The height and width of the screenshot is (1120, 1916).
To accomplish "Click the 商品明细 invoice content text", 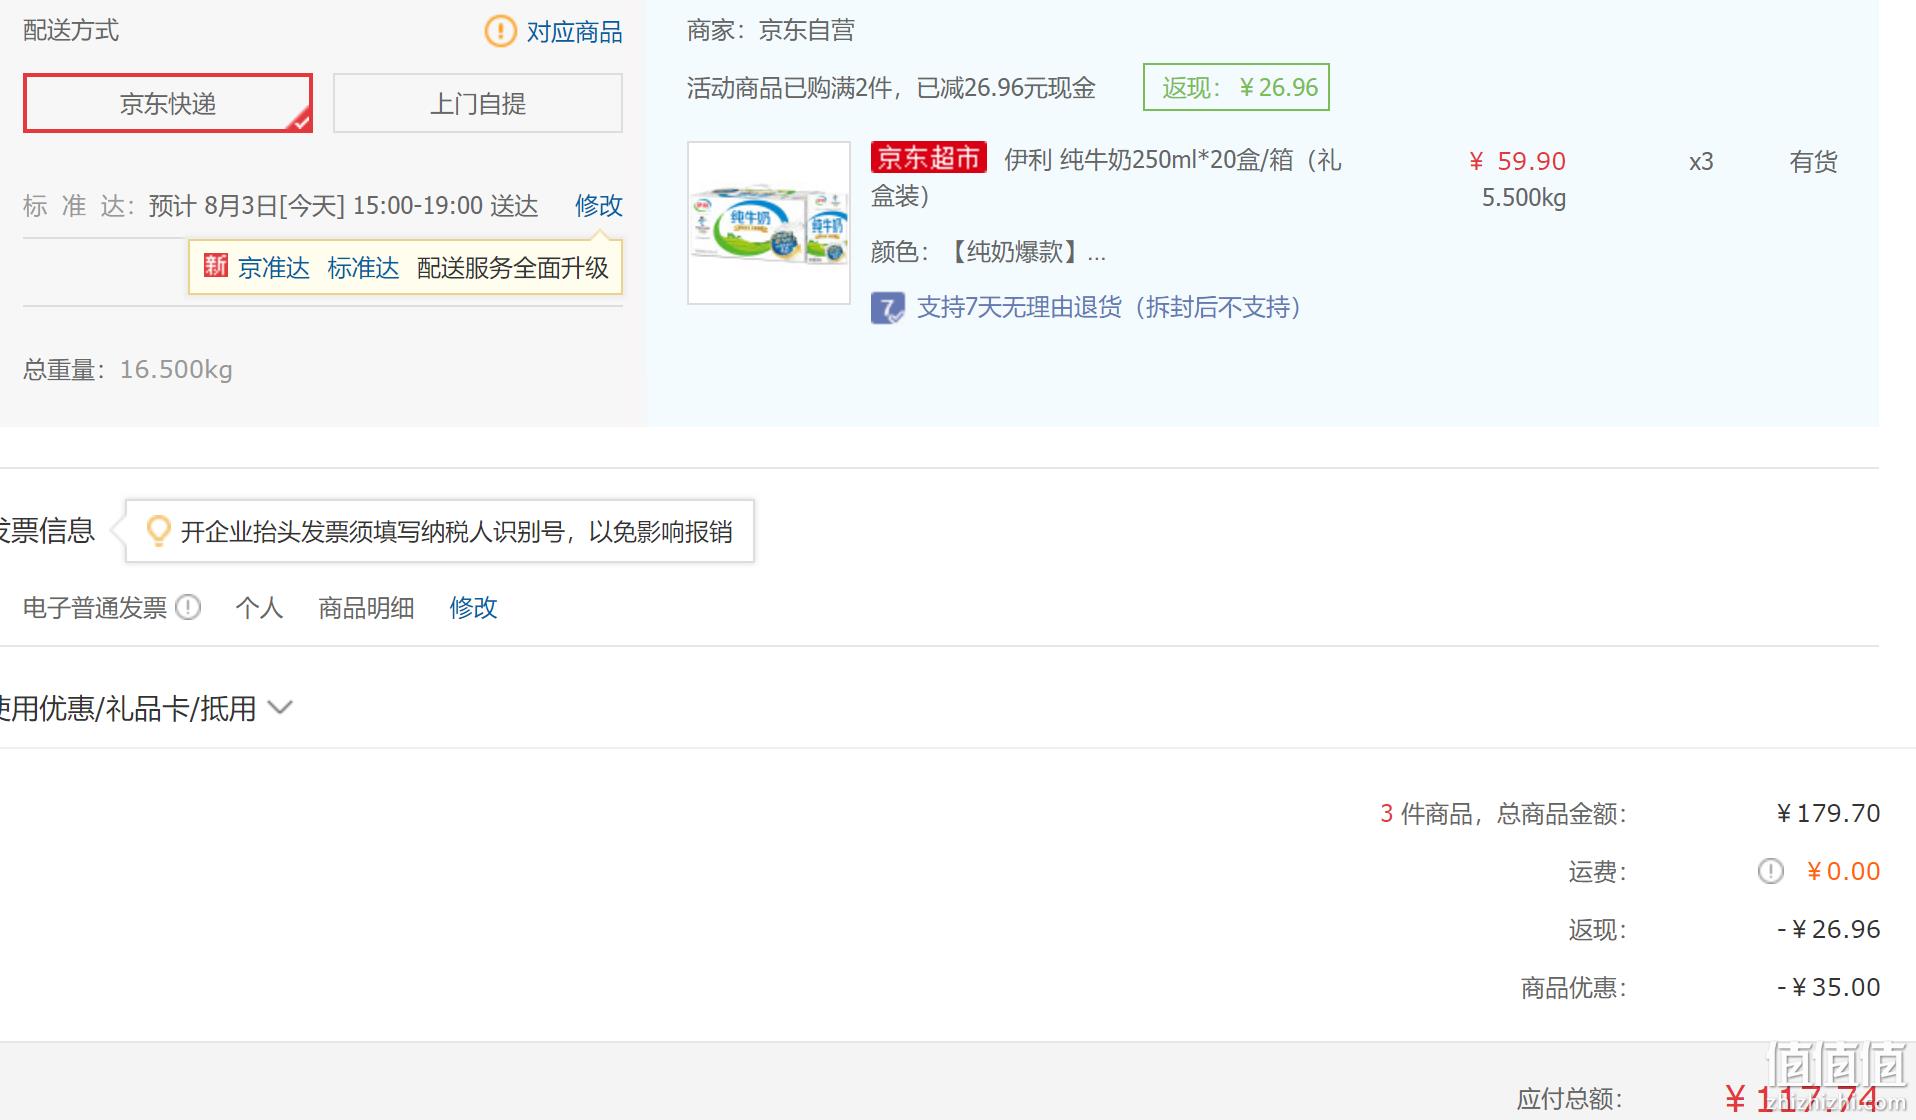I will click(366, 607).
